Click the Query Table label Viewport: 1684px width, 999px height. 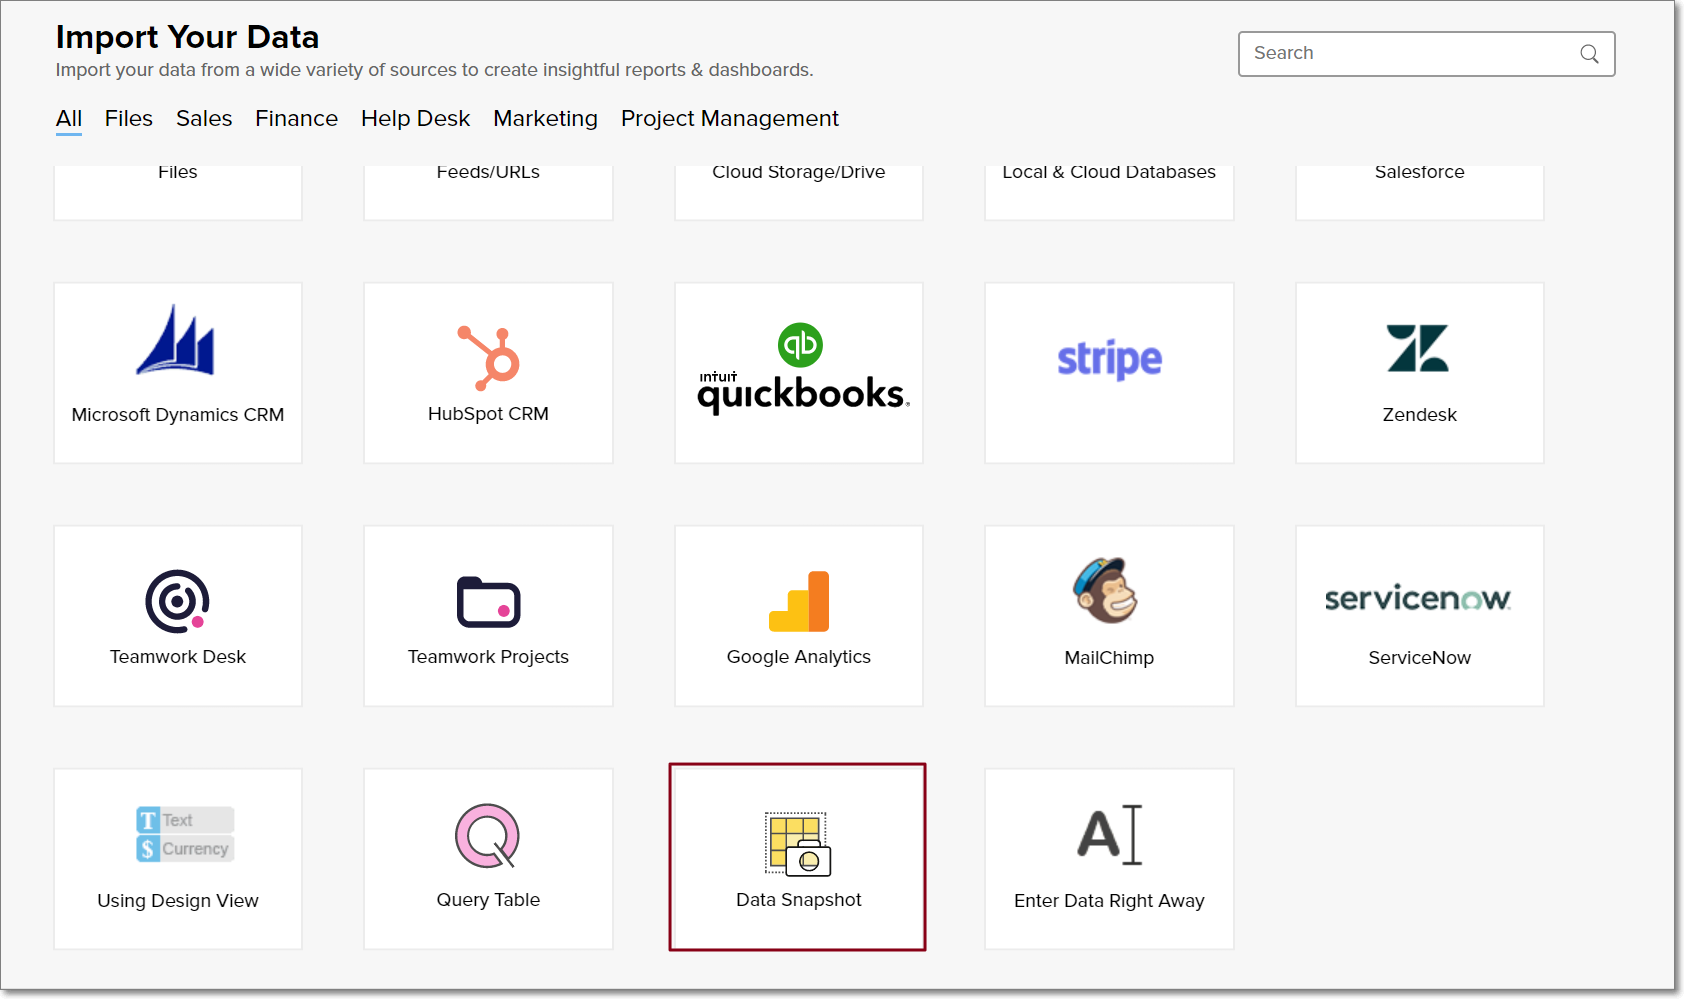coord(488,900)
